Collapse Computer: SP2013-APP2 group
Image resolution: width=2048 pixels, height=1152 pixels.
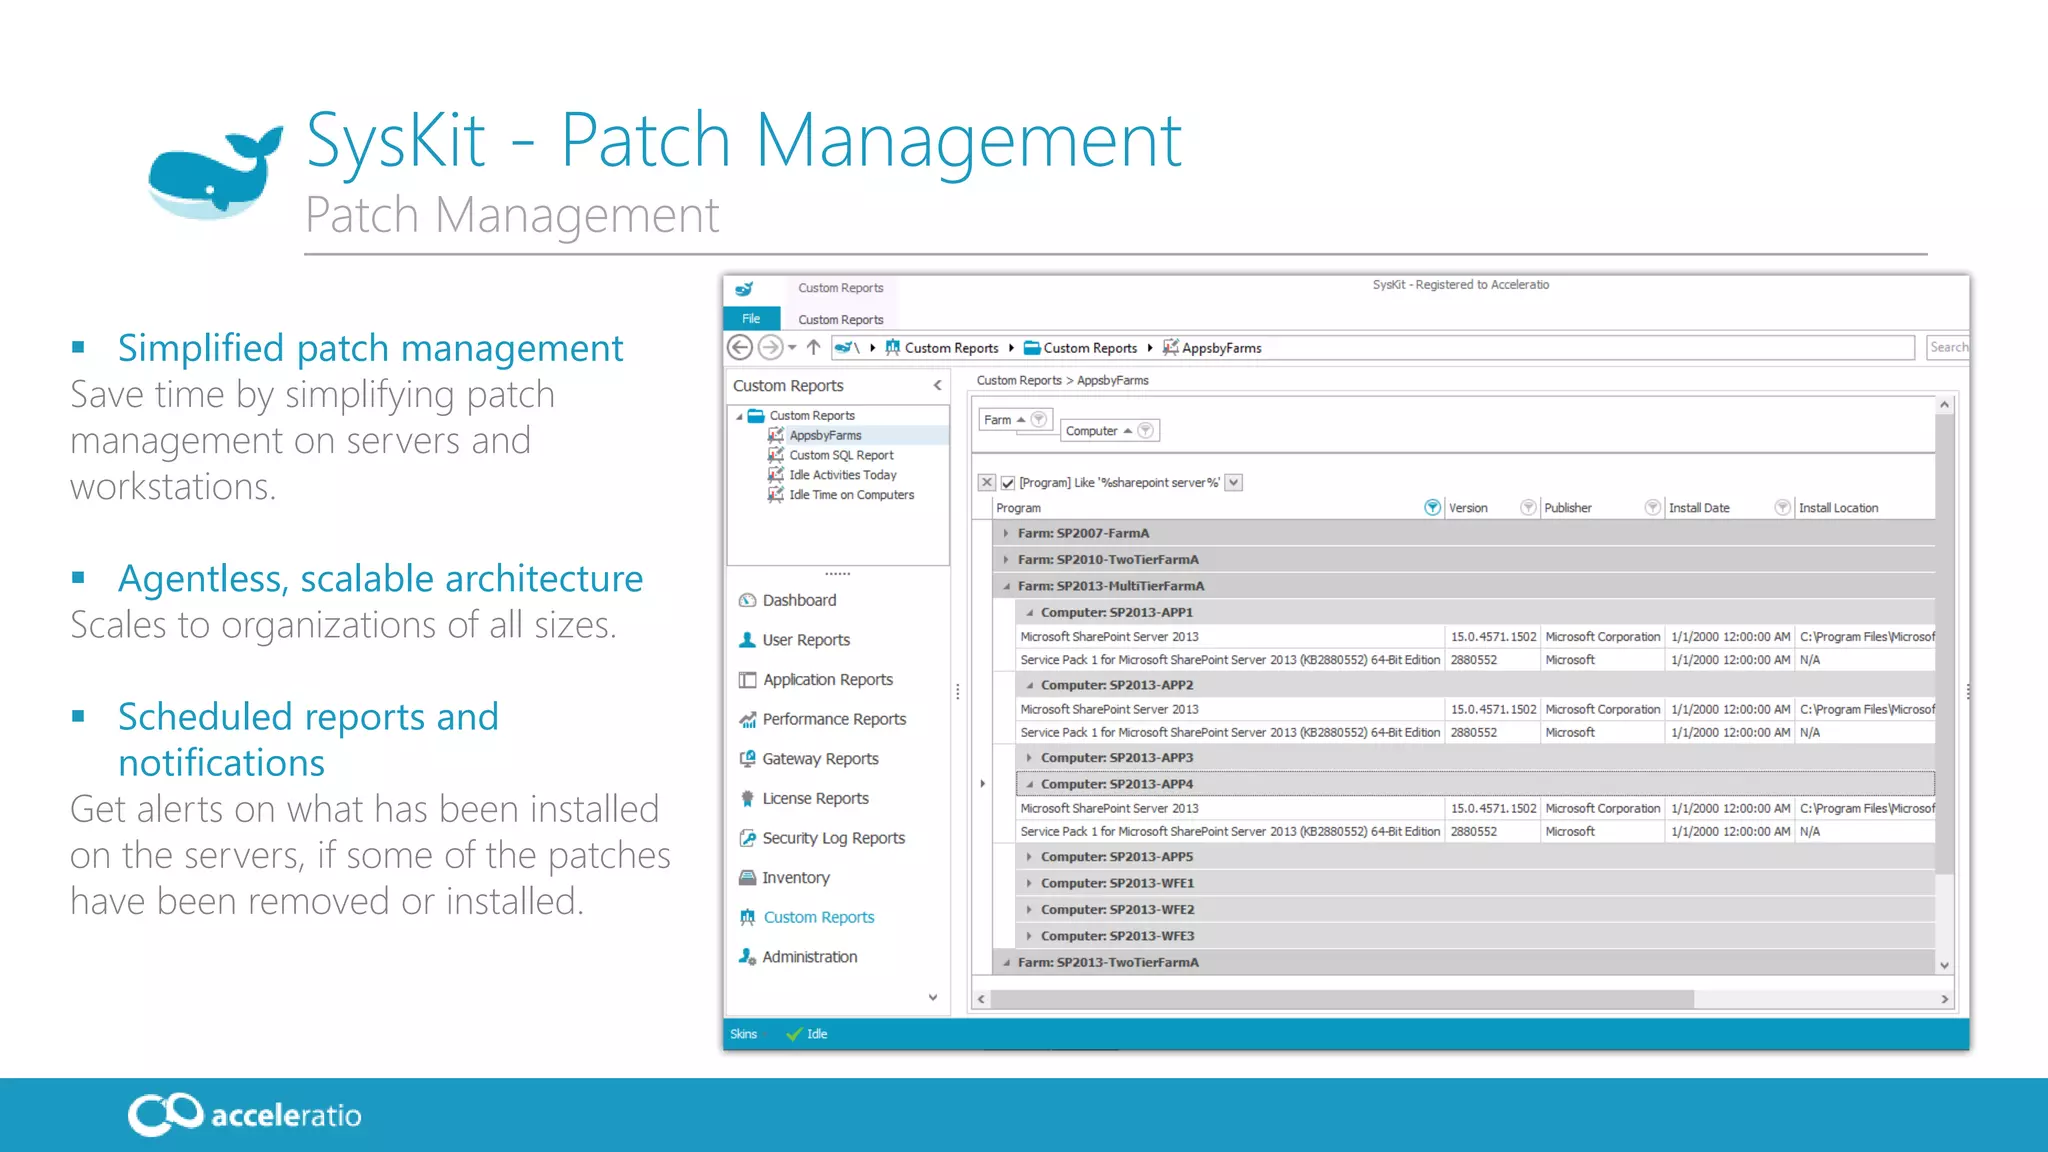[1029, 685]
